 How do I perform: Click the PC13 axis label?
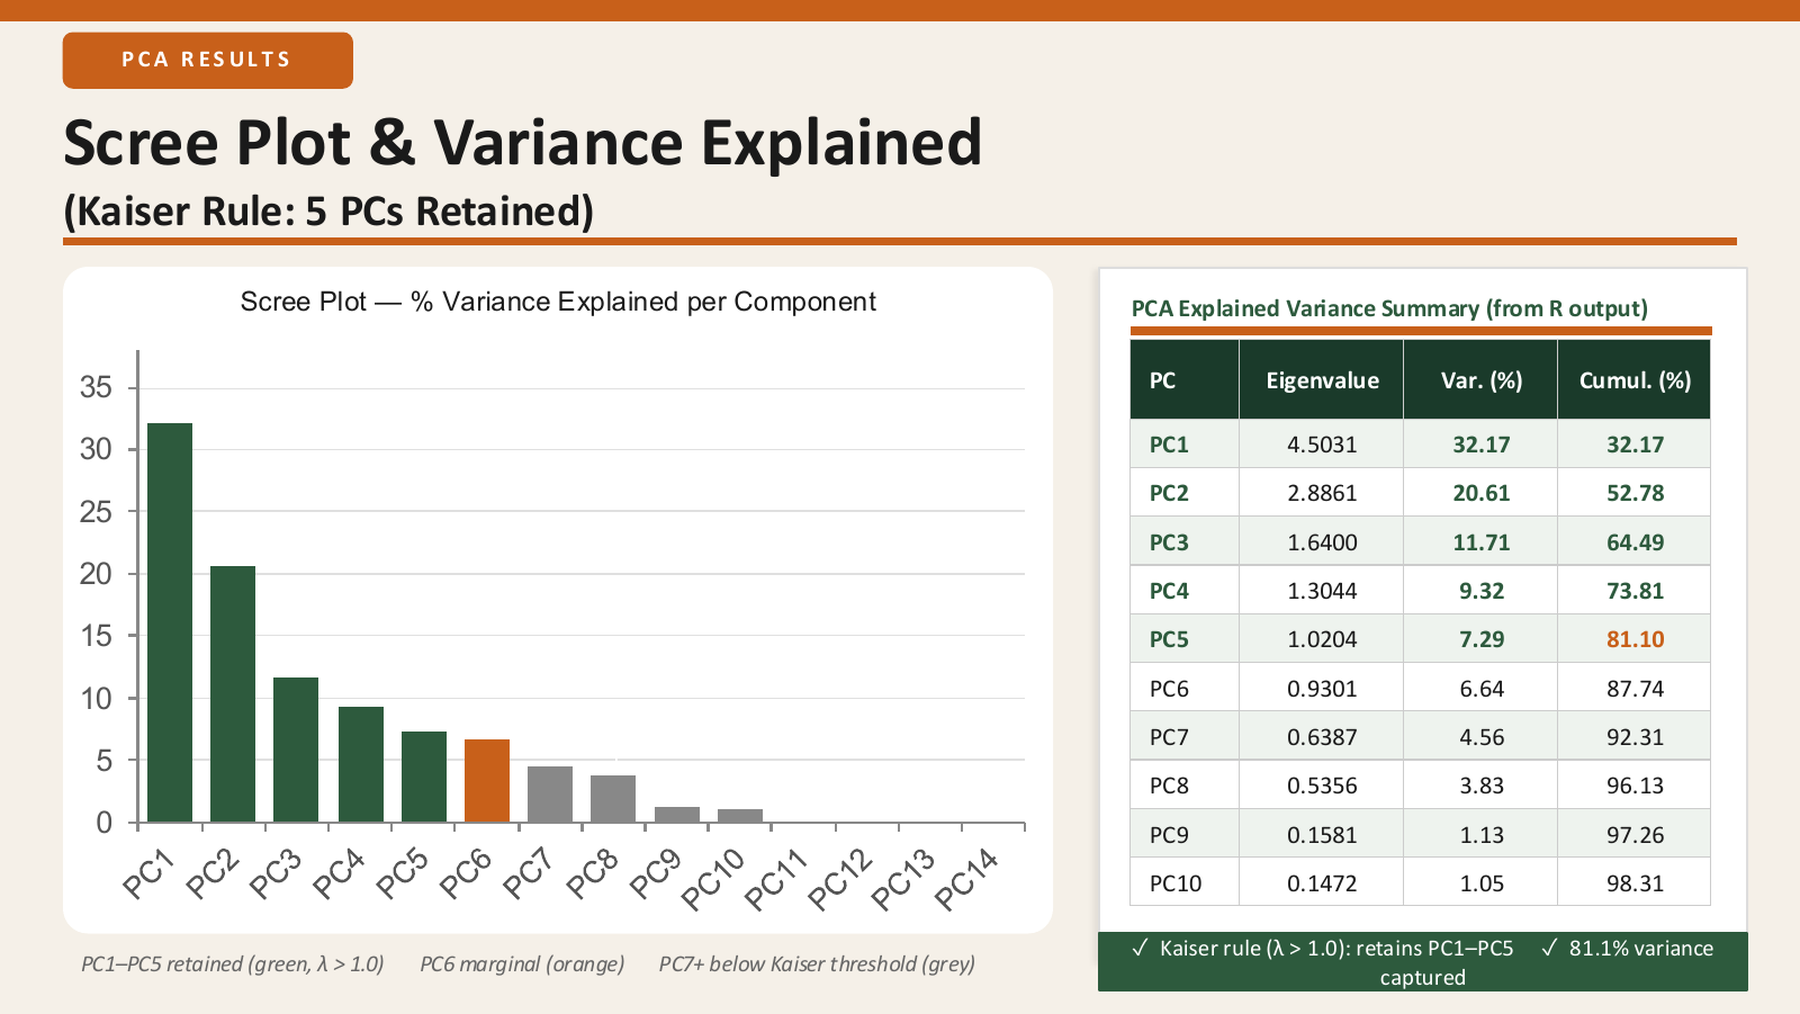(x=904, y=880)
